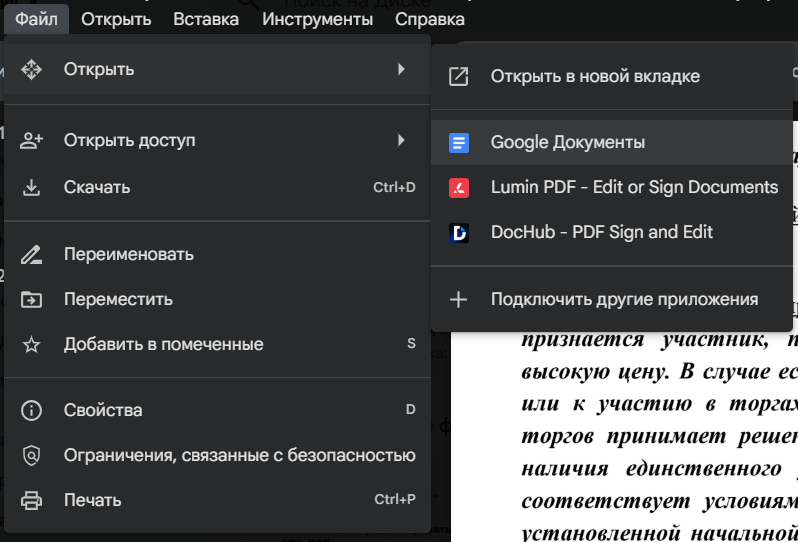The height and width of the screenshot is (542, 798).
Task: Choose Переименовать to rename the file
Action: 217,254
